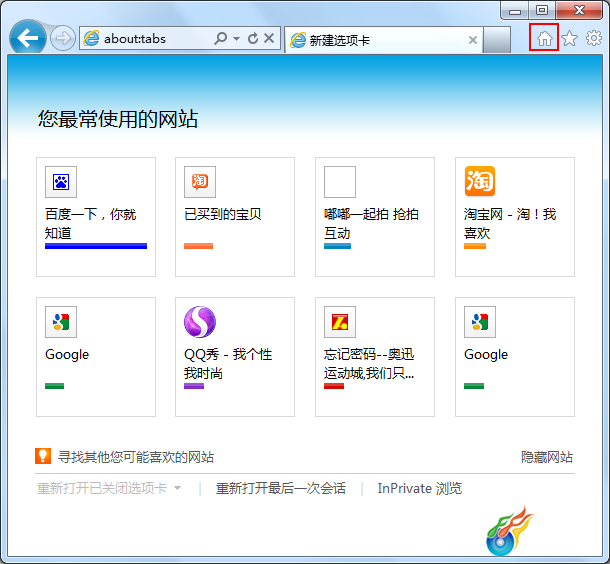Open QQ秀 - 我个性我时尚 link
Screen dimensions: 610x564
[228, 364]
